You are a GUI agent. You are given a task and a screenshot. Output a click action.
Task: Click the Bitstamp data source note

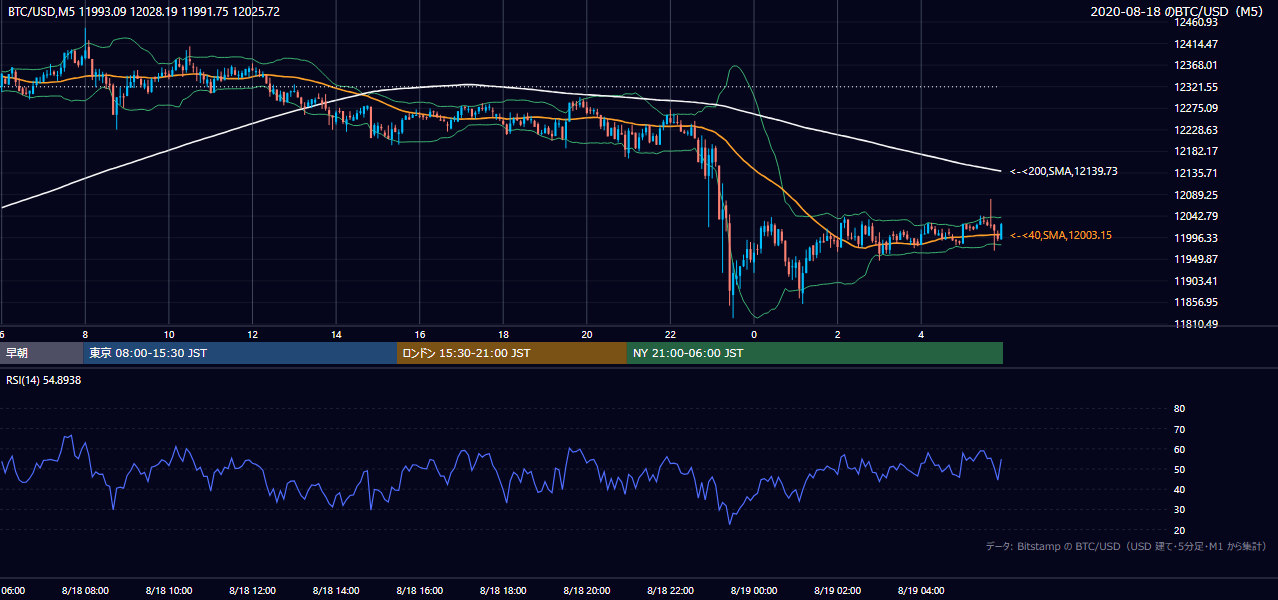(1126, 547)
